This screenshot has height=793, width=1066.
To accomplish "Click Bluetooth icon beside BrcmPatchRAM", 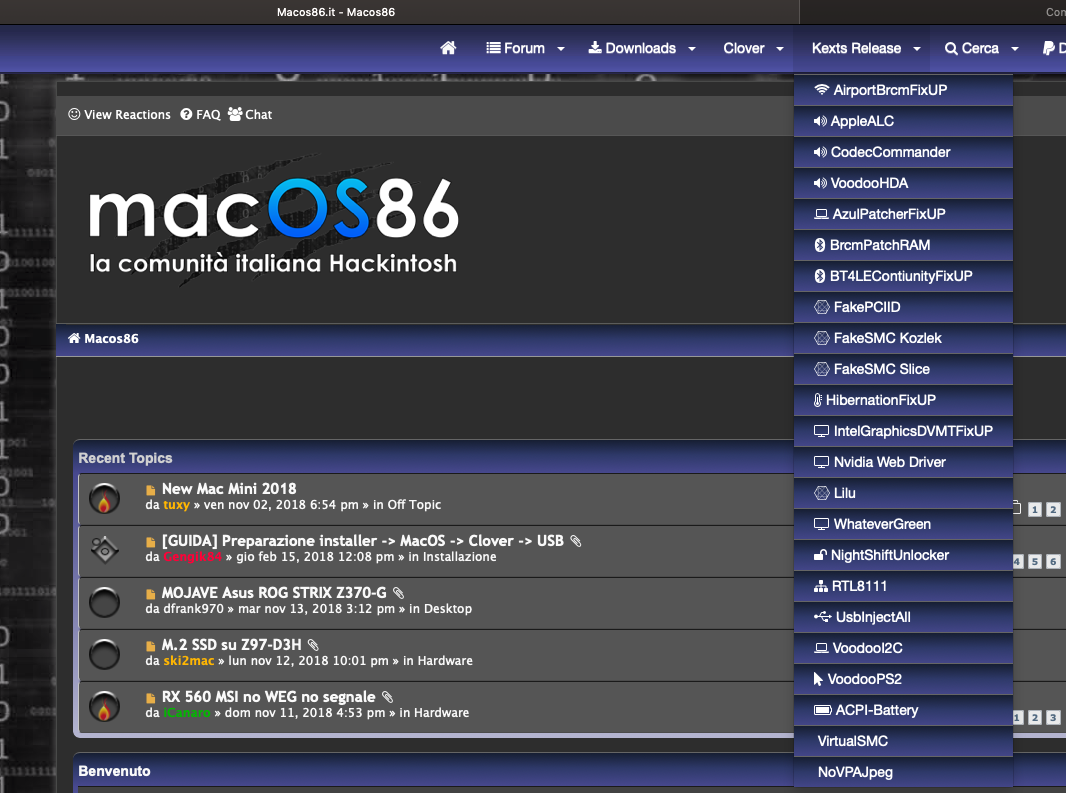I will click(820, 245).
